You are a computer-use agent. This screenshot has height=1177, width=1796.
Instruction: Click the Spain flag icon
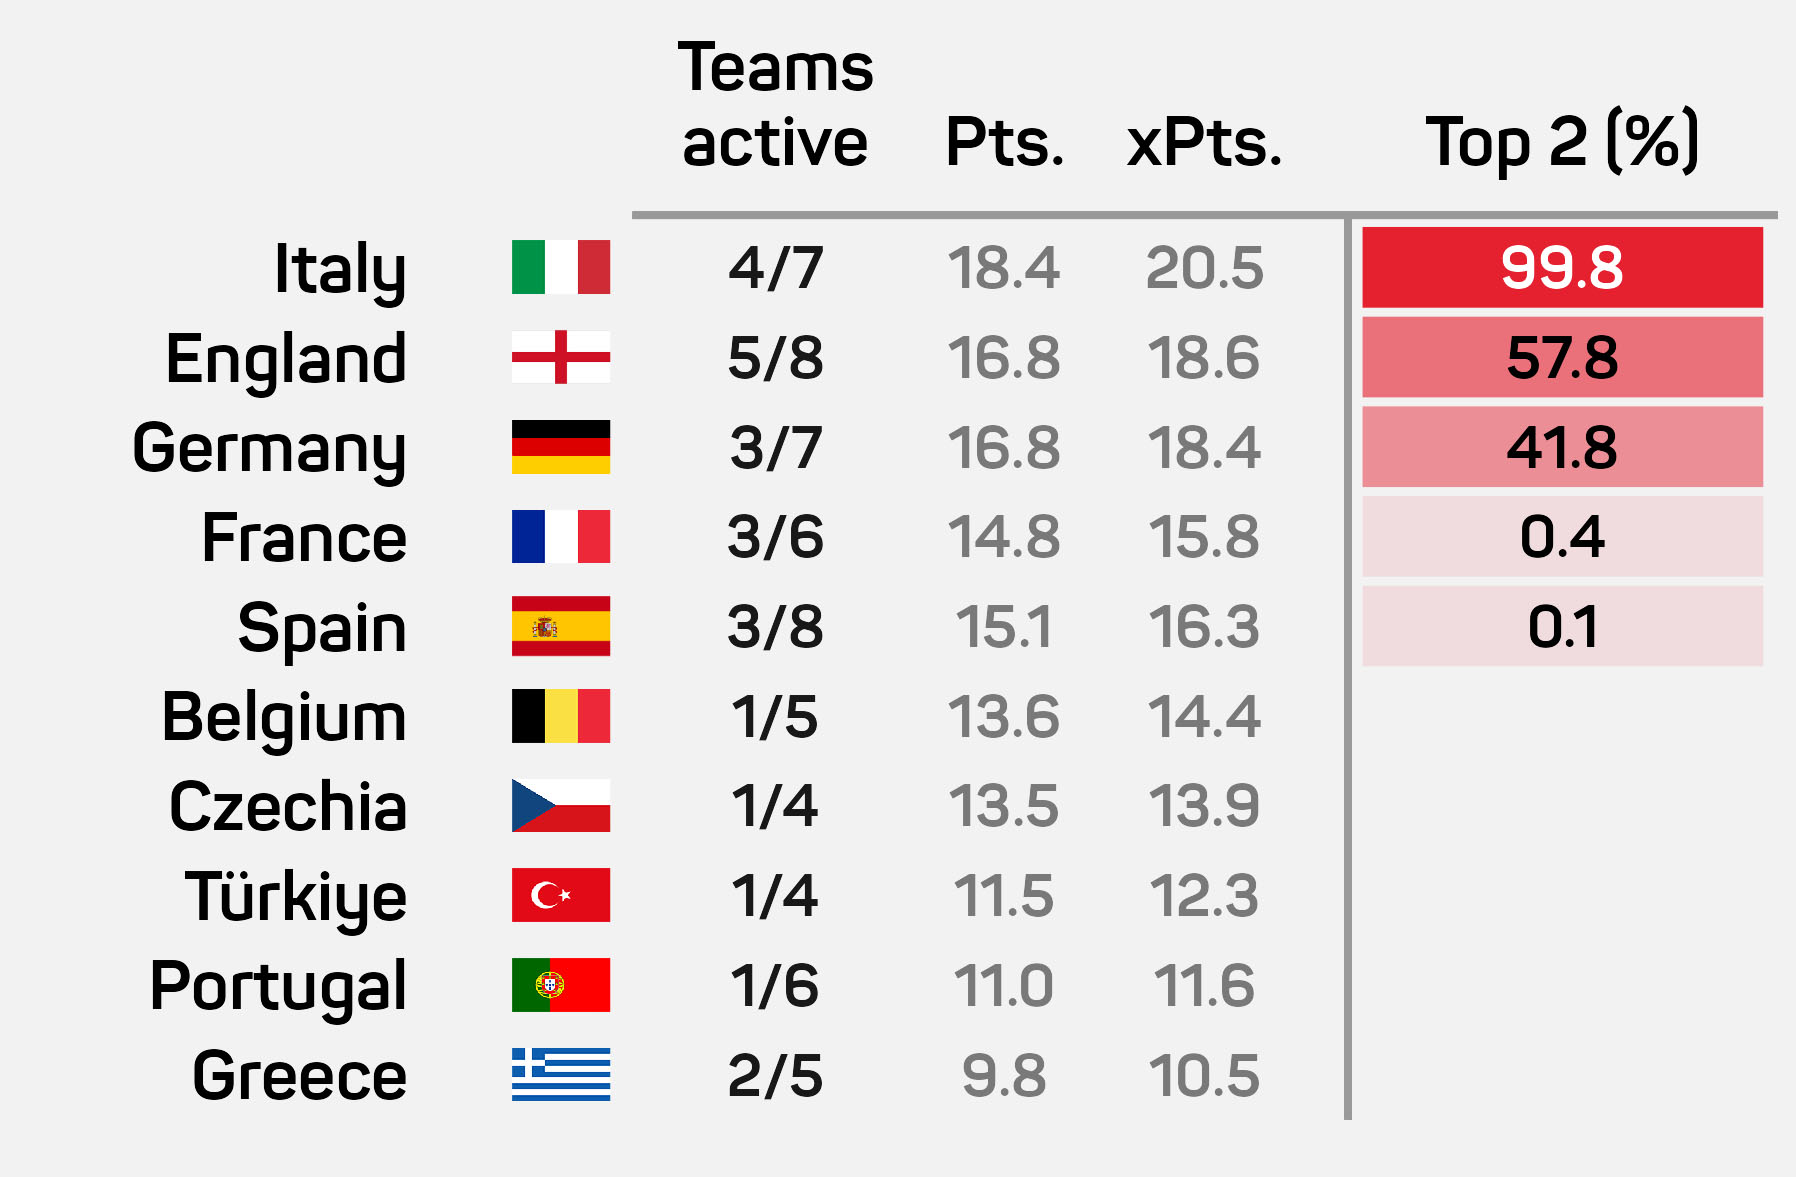pos(561,626)
